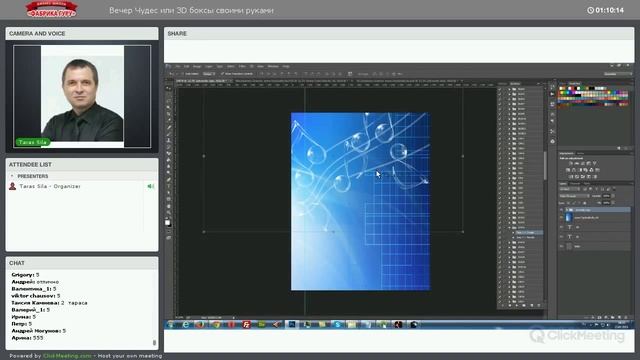Select the Gradient tool
This screenshot has width=640, height=360.
[168, 160]
